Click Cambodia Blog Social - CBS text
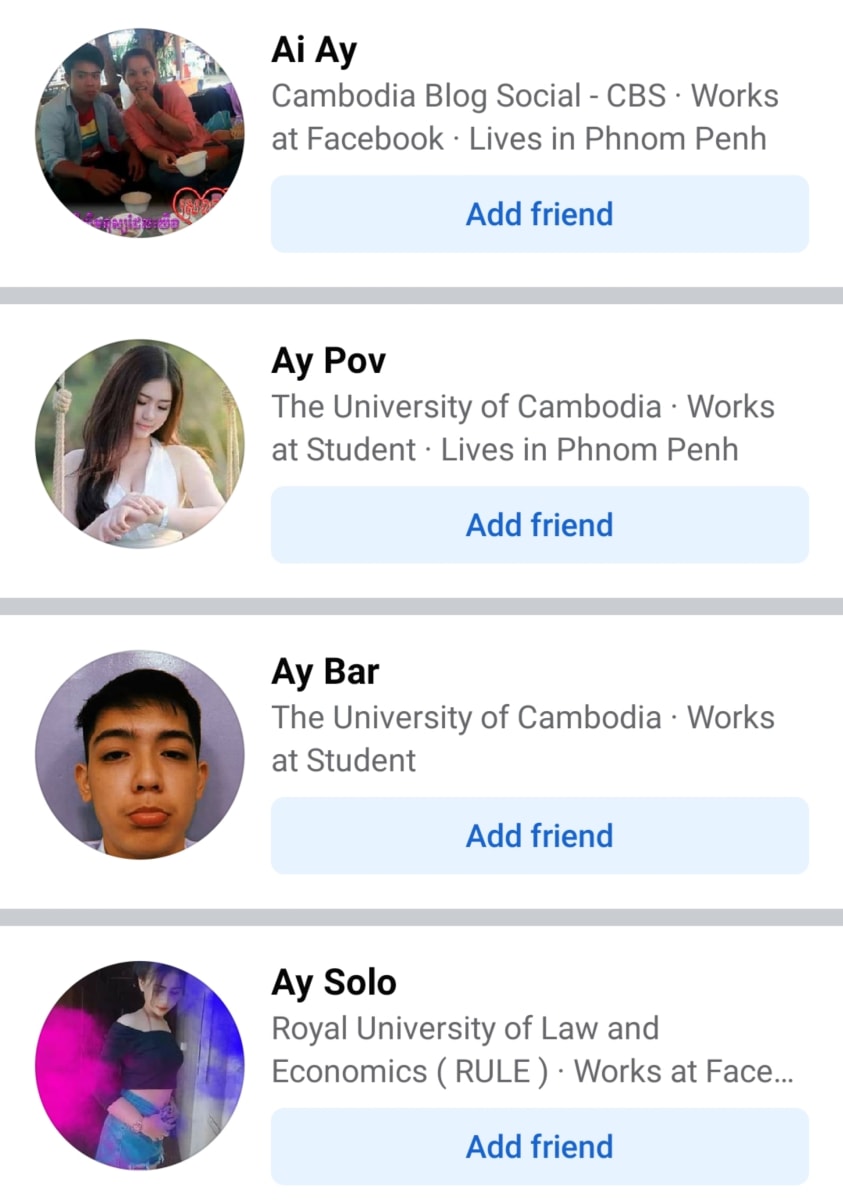Viewport: 843px width, 1200px height. [469, 96]
